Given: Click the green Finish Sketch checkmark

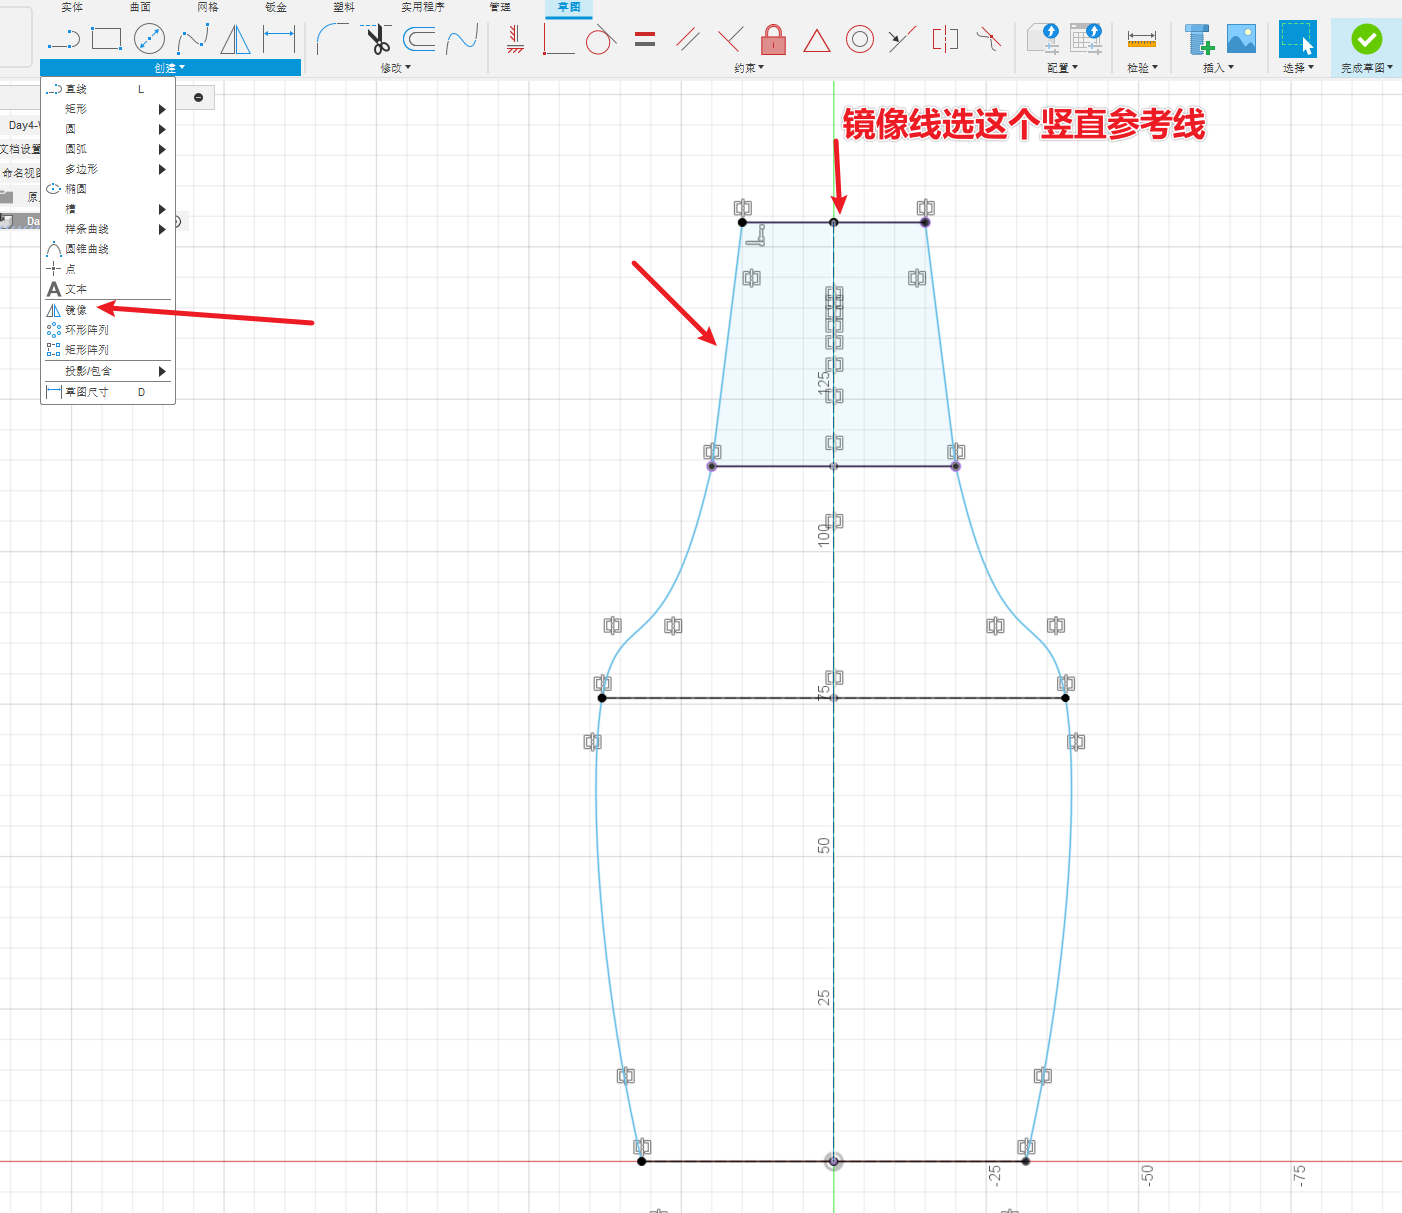Looking at the screenshot, I should coord(1366,40).
